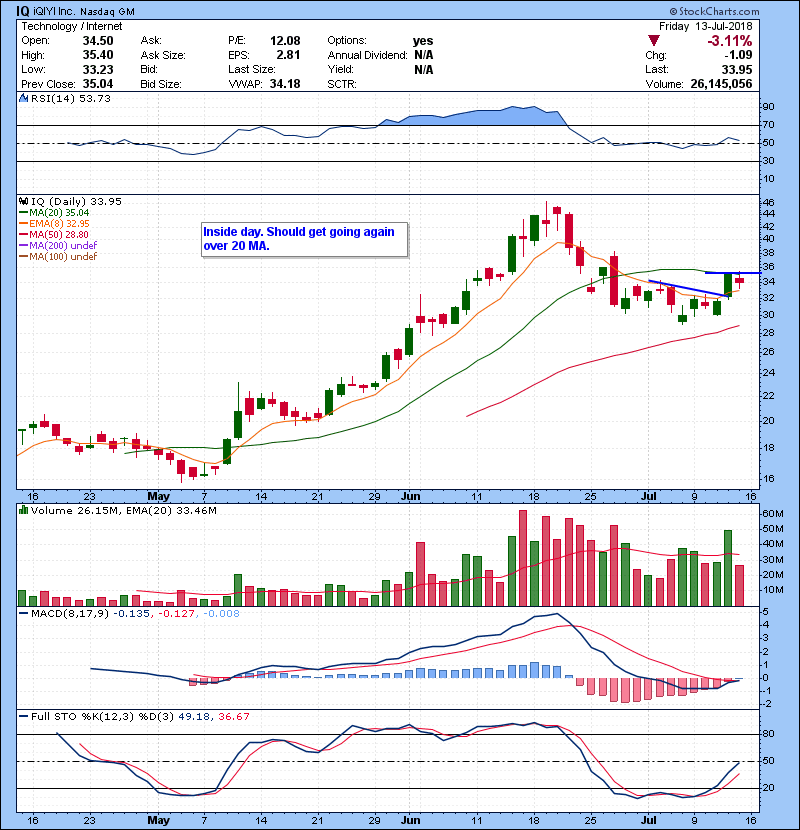Click the 60M label on volume axis
This screenshot has width=800, height=830.
773,513
